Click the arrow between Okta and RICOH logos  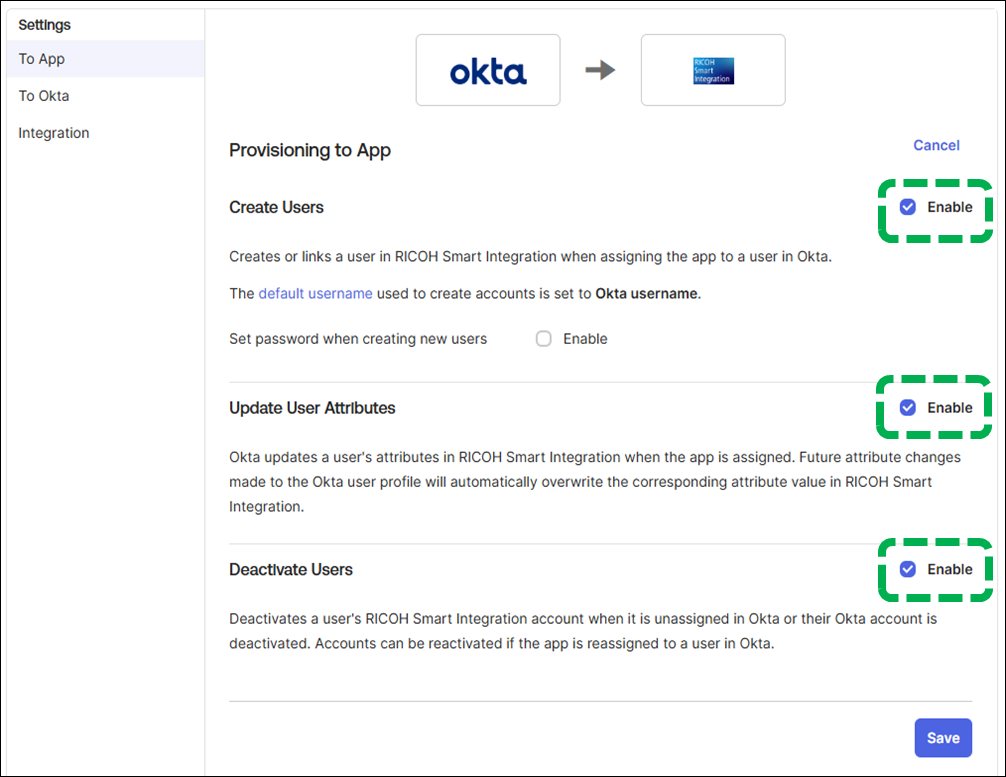click(x=600, y=70)
